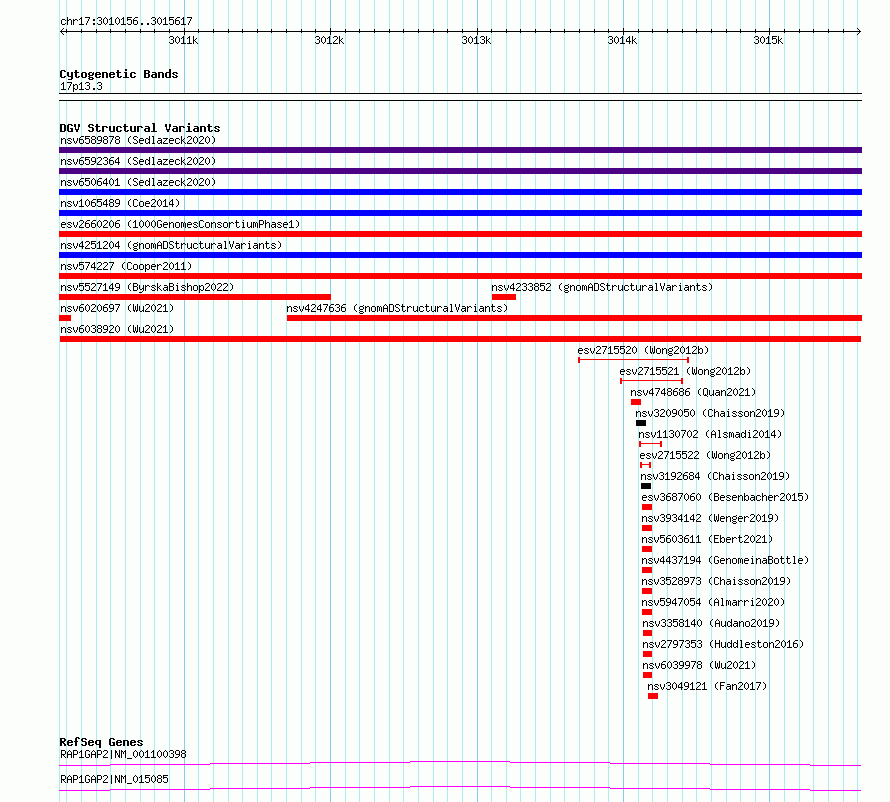Viewport: 890px width, 802px height.
Task: Open the nsv4437194 (GenomeinaBottle) label
Action: click(x=725, y=560)
